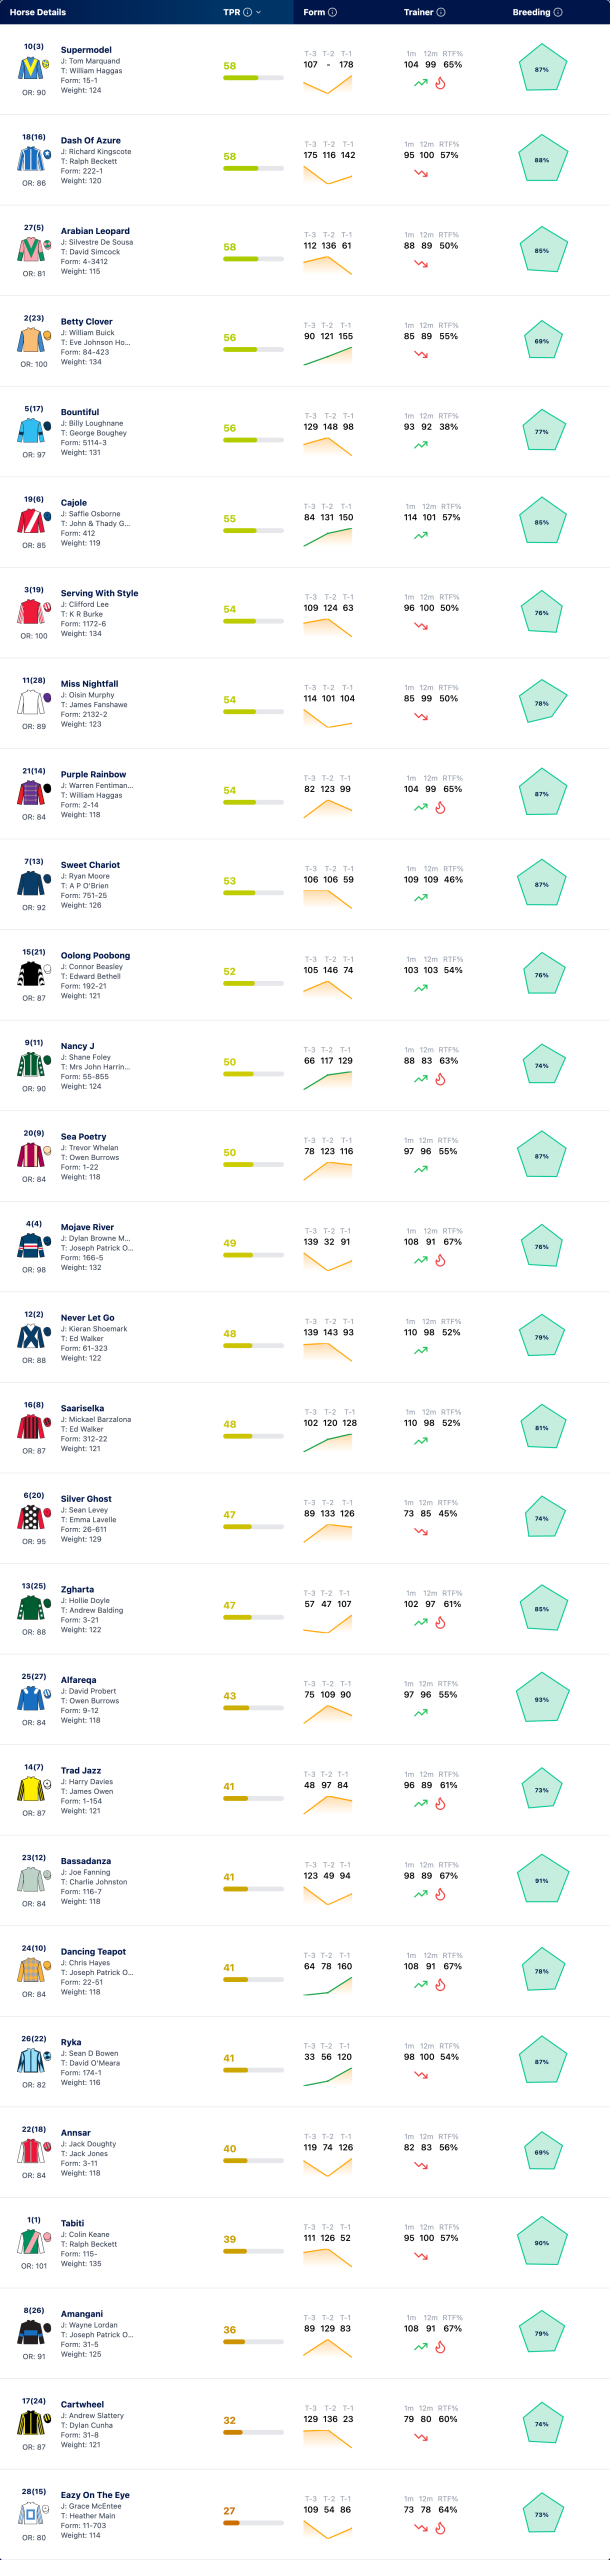Image resolution: width=610 pixels, height=2560 pixels.
Task: Click Arabian Leopard's TPR rating bar
Action: point(253,259)
